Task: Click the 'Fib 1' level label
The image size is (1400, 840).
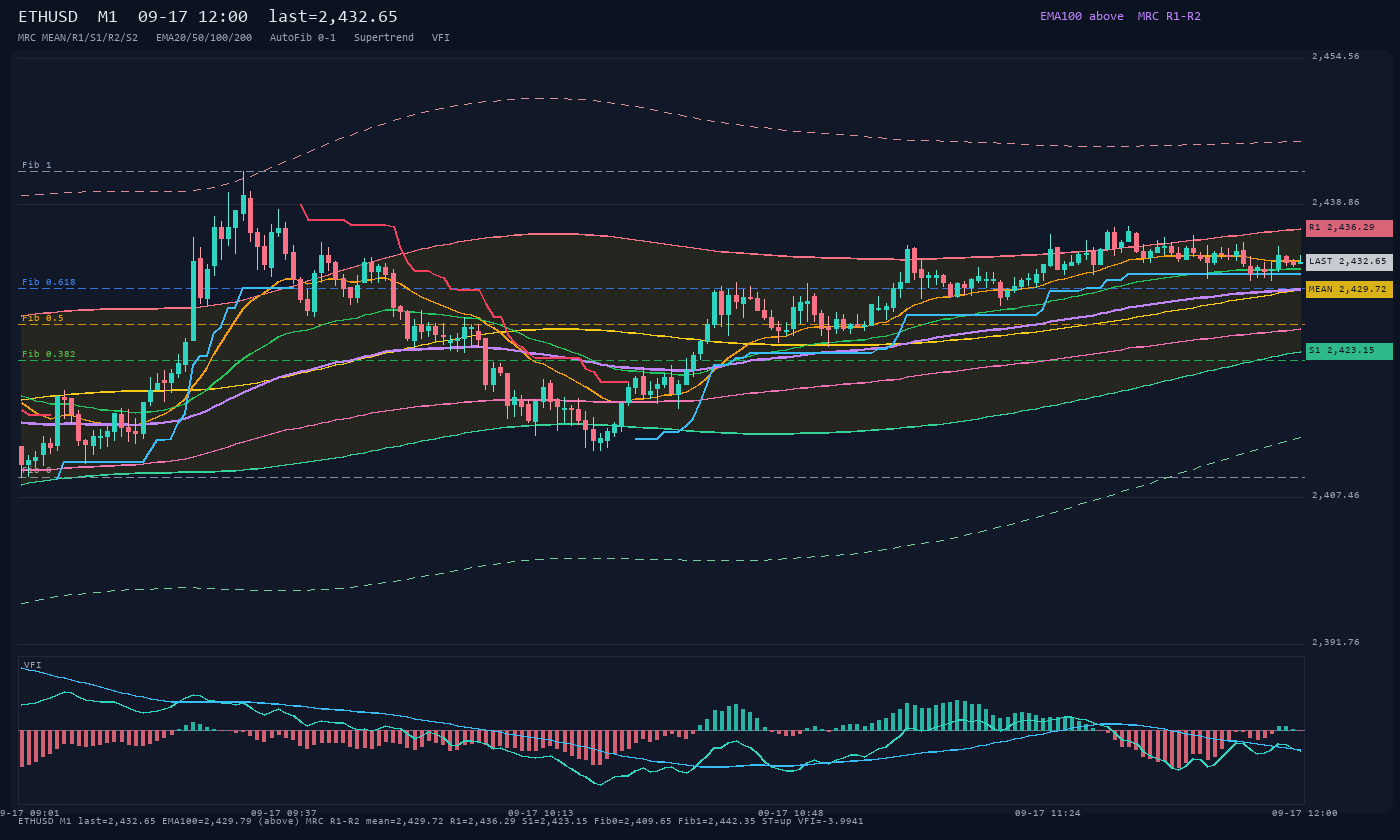Action: point(37,165)
